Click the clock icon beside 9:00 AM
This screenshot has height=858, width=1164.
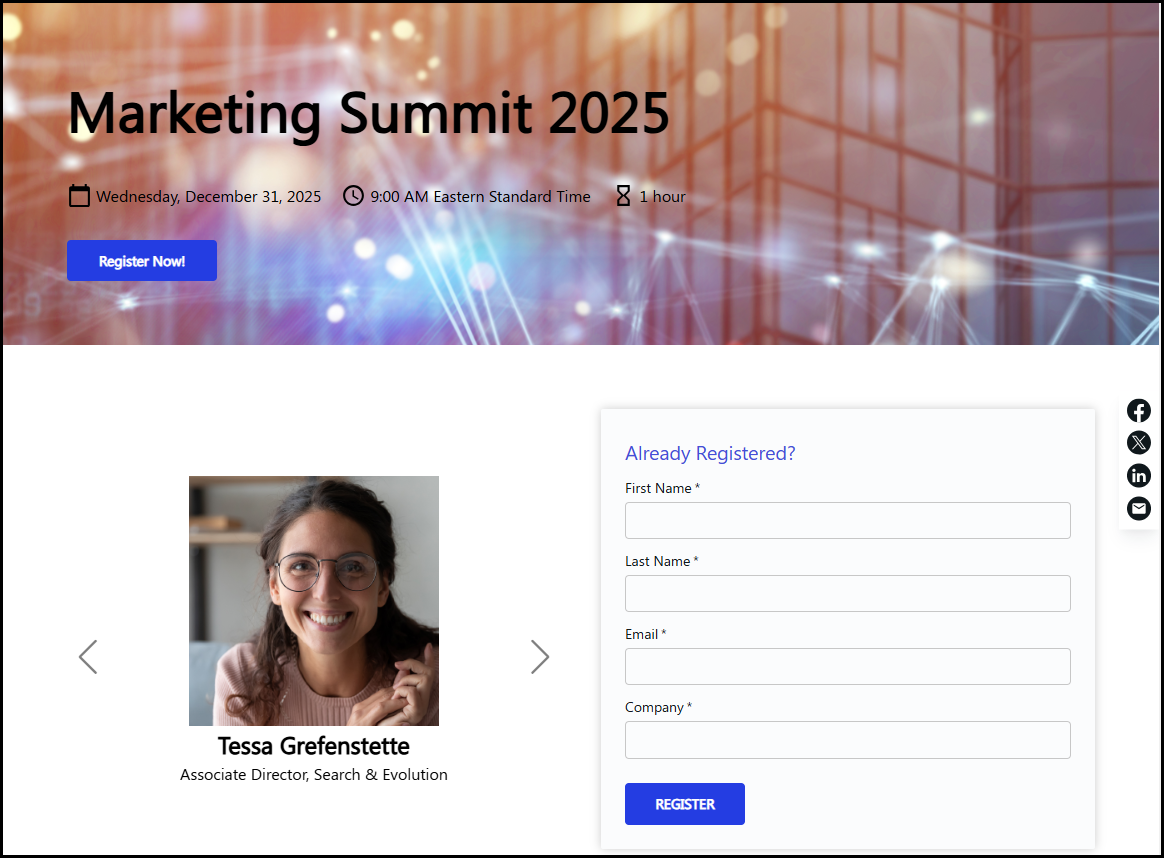353,196
